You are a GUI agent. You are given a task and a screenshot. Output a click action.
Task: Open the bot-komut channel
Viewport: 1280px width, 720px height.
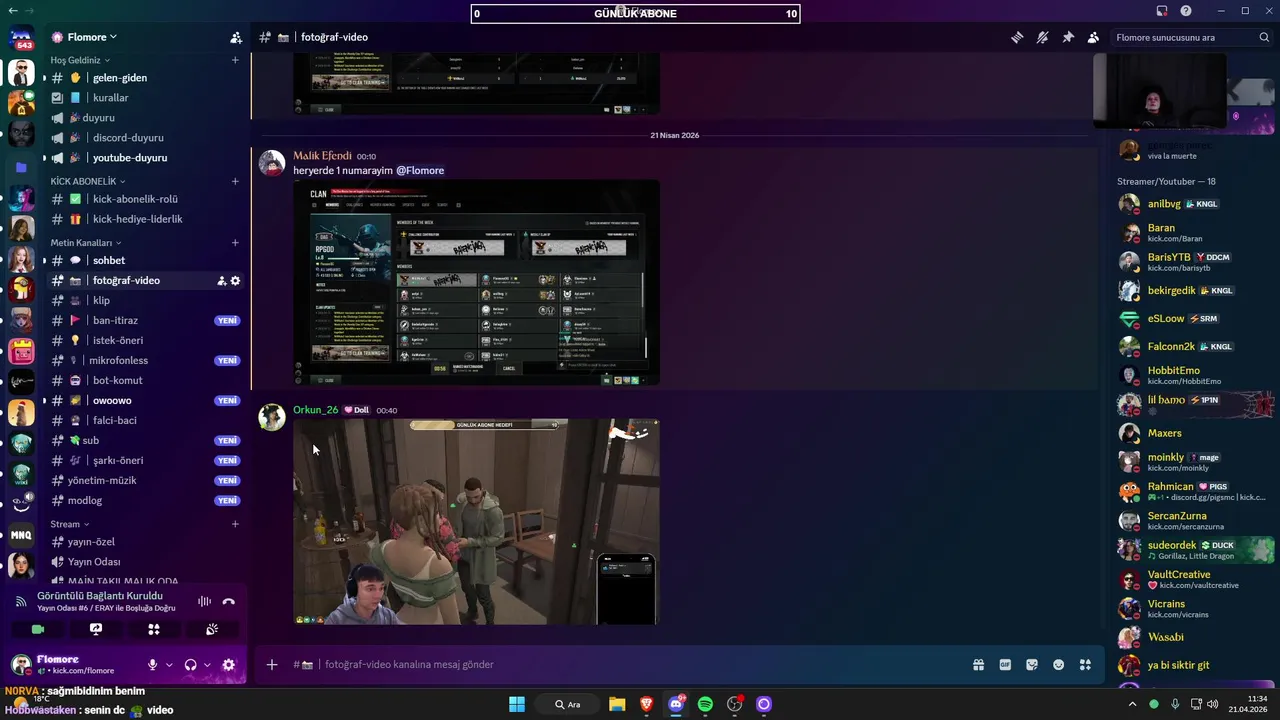click(146, 380)
